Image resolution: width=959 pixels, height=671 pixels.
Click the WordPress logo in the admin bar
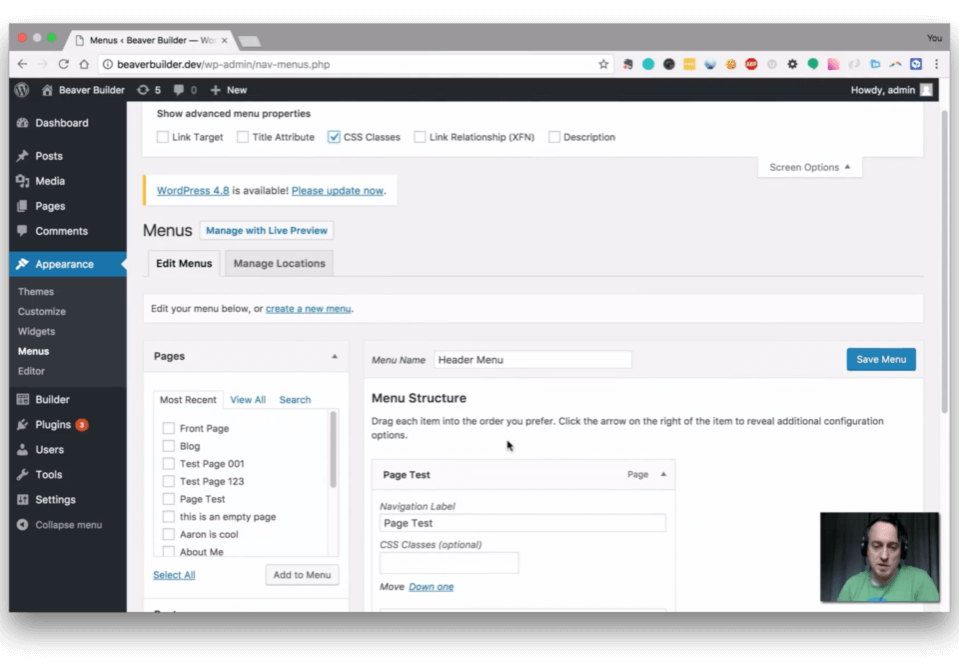tap(21, 89)
